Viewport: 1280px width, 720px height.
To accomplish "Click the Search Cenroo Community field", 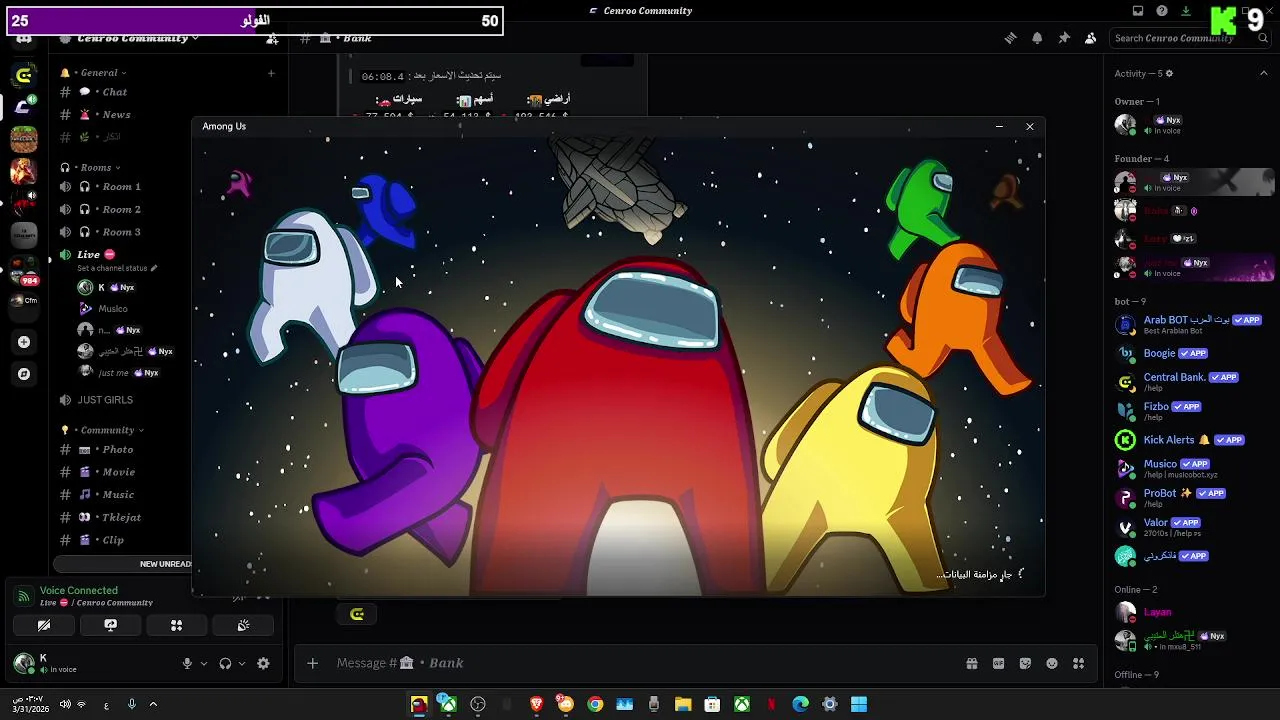I will coord(1190,38).
